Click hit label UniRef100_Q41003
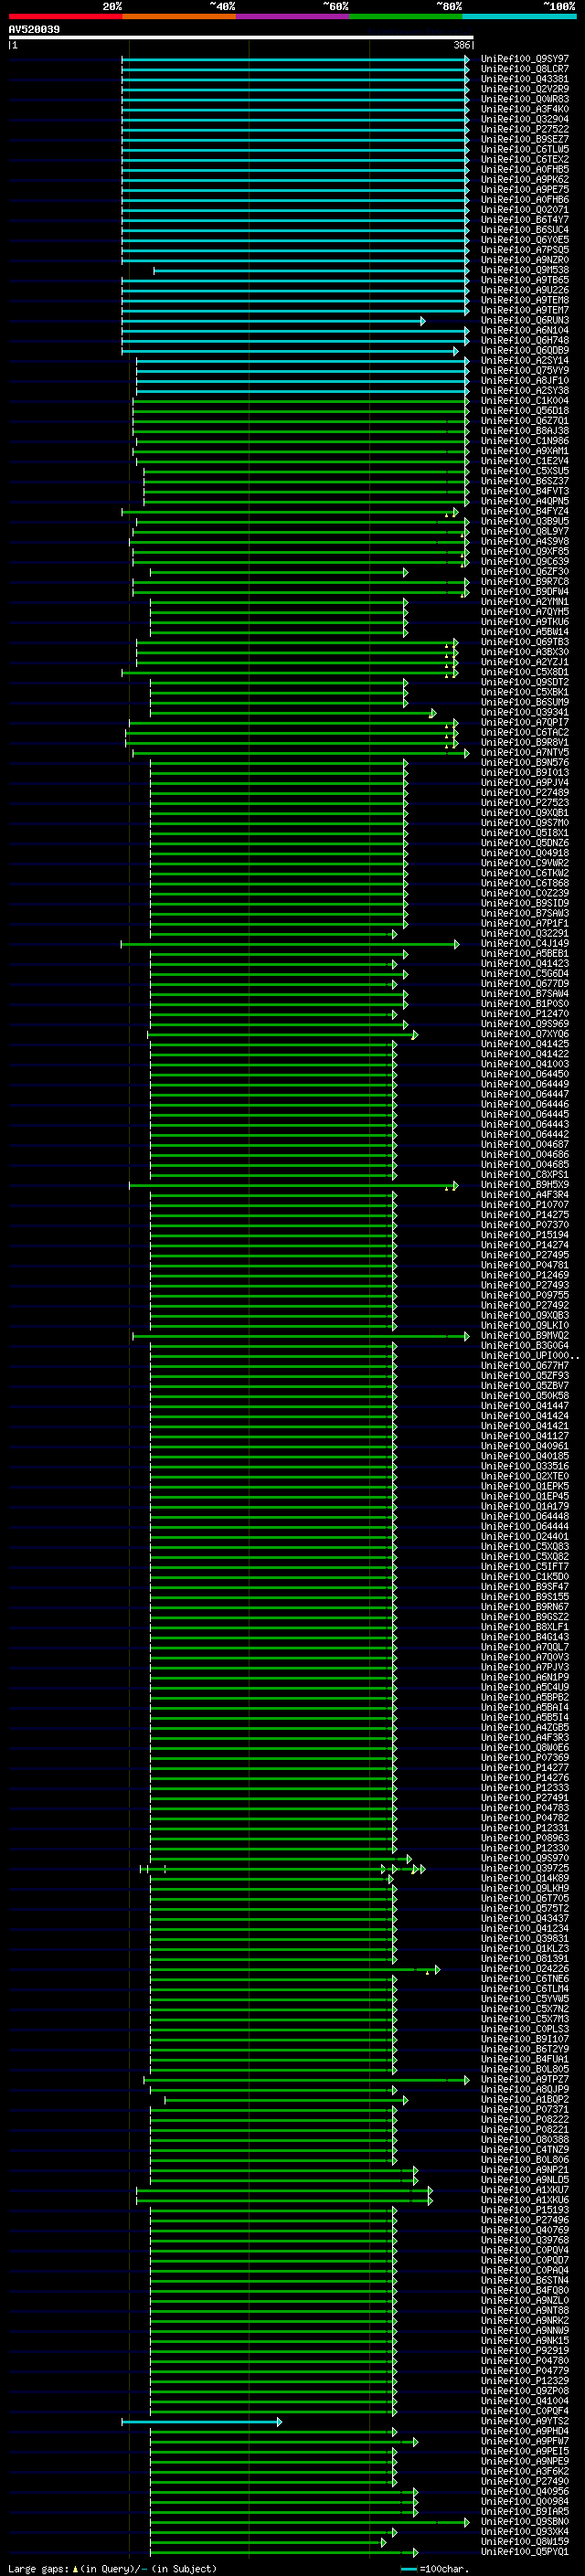The width and height of the screenshot is (585, 2576). pyautogui.click(x=525, y=1065)
